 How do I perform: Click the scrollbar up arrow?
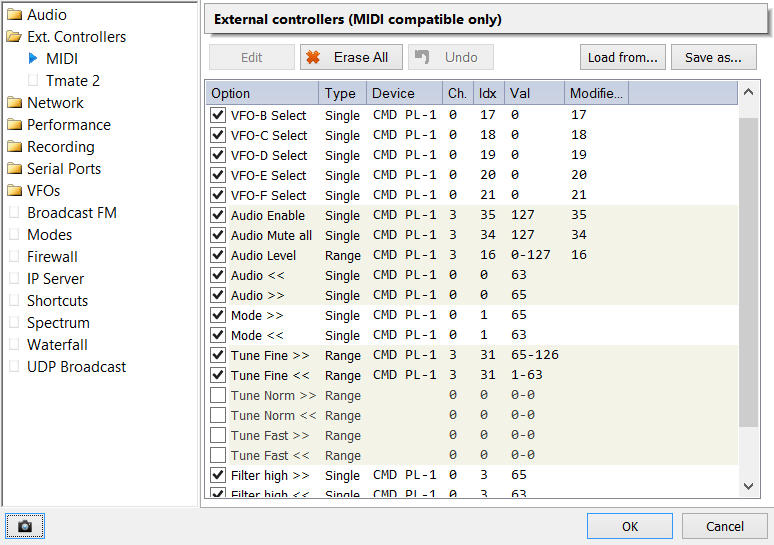click(748, 92)
